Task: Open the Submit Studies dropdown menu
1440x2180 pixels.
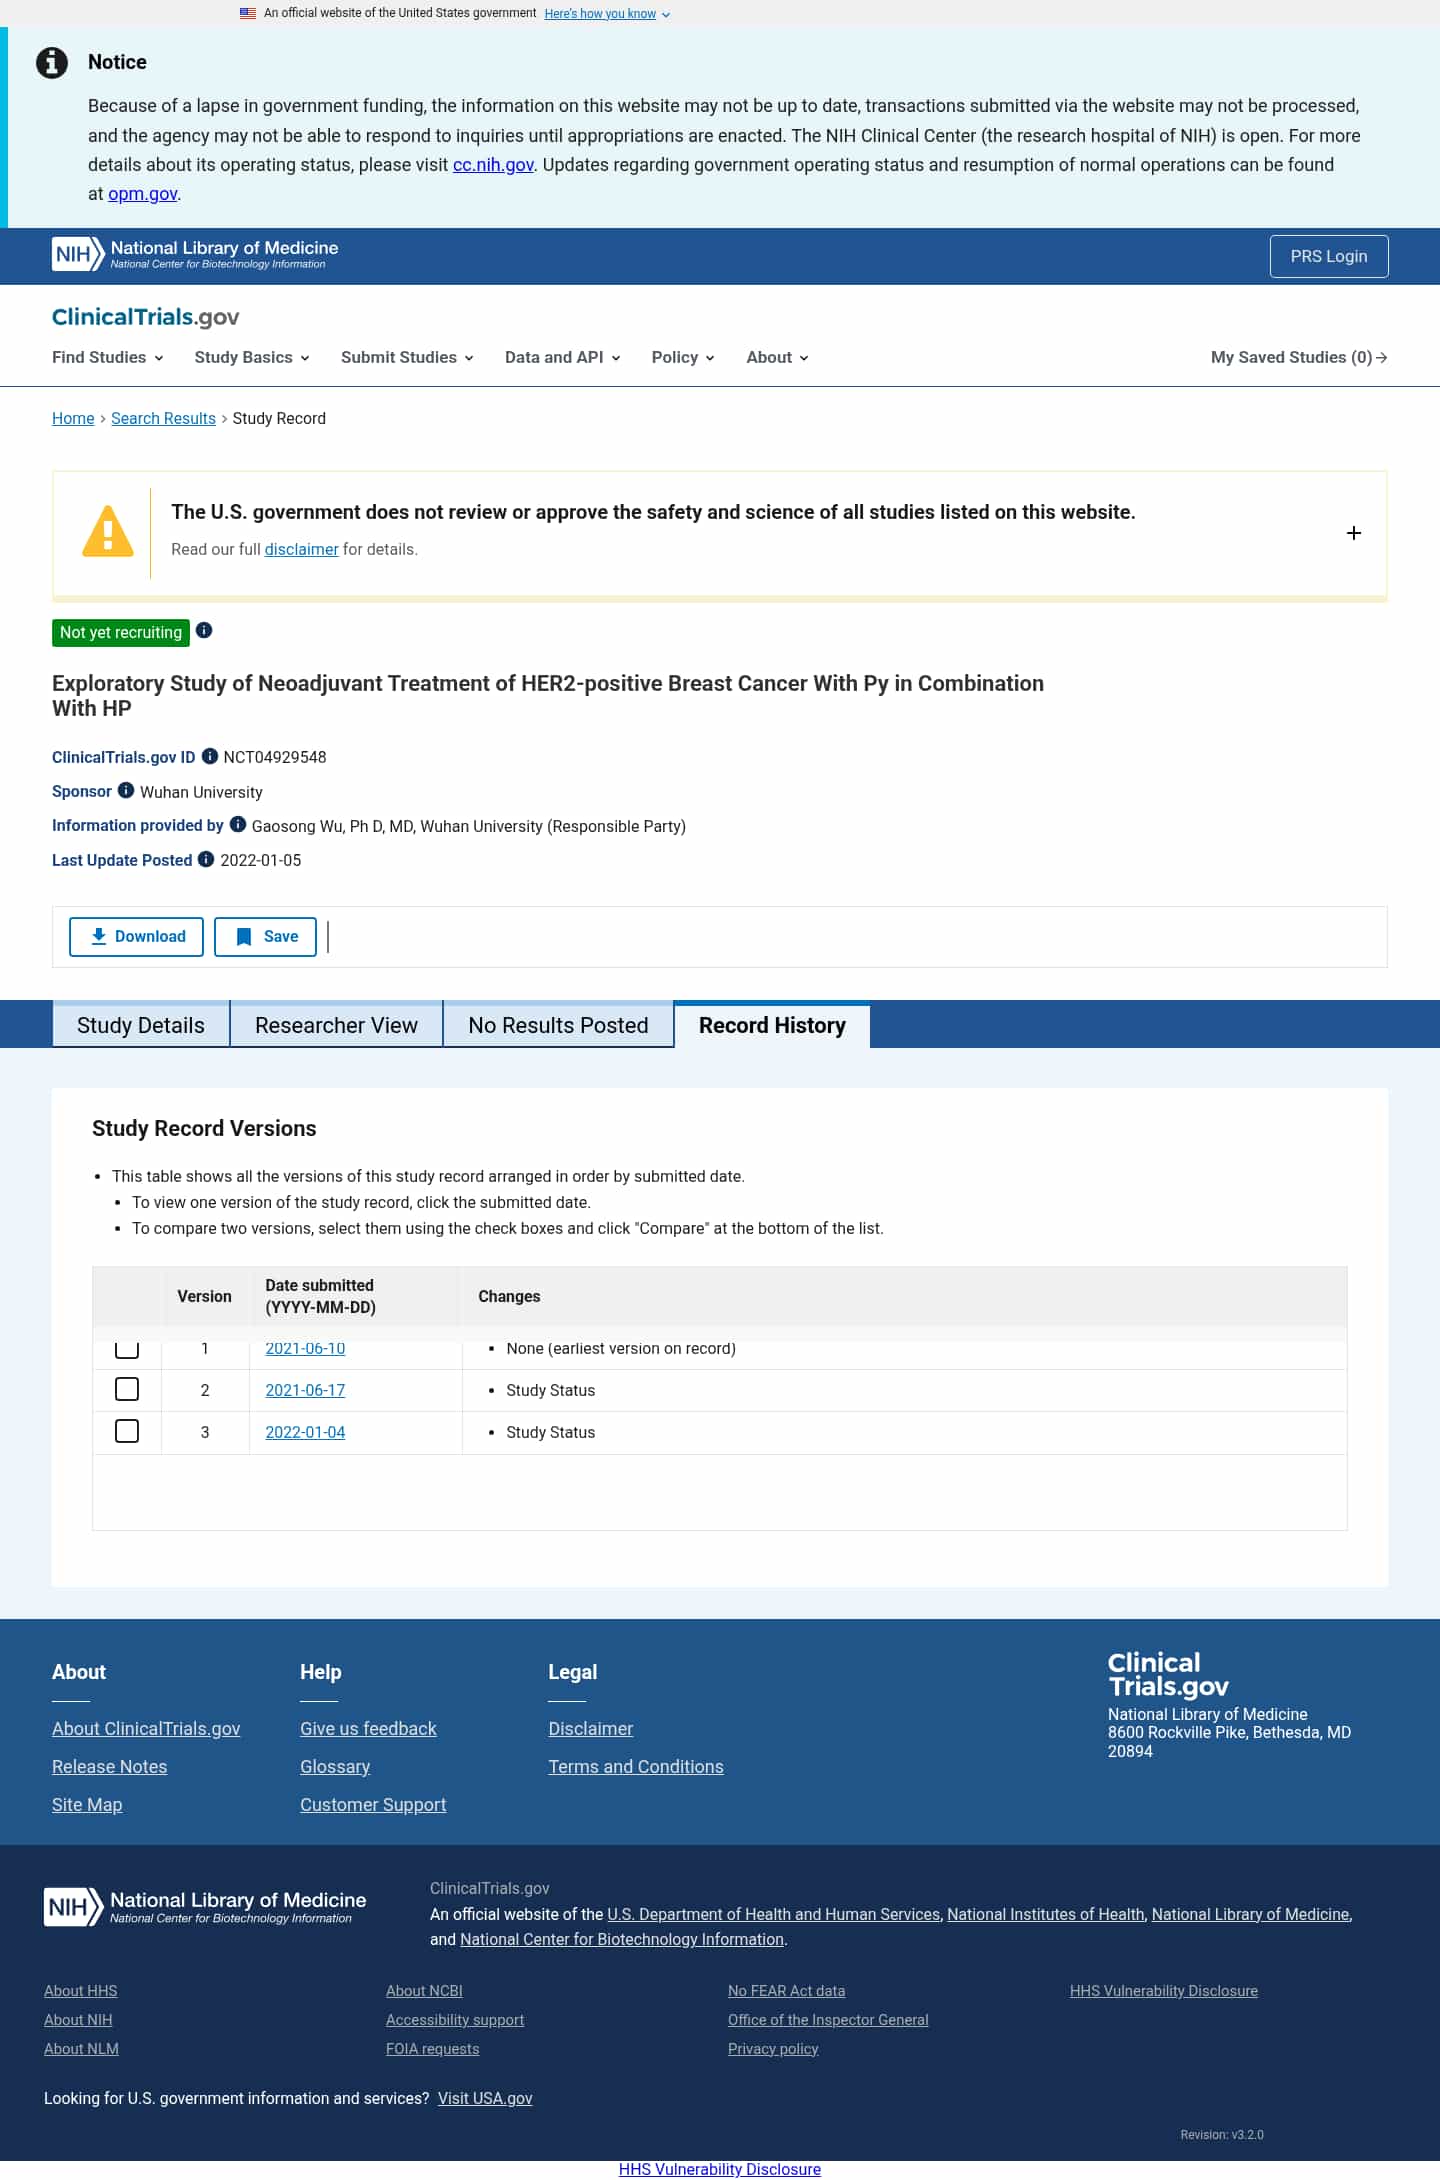Action: click(x=407, y=357)
